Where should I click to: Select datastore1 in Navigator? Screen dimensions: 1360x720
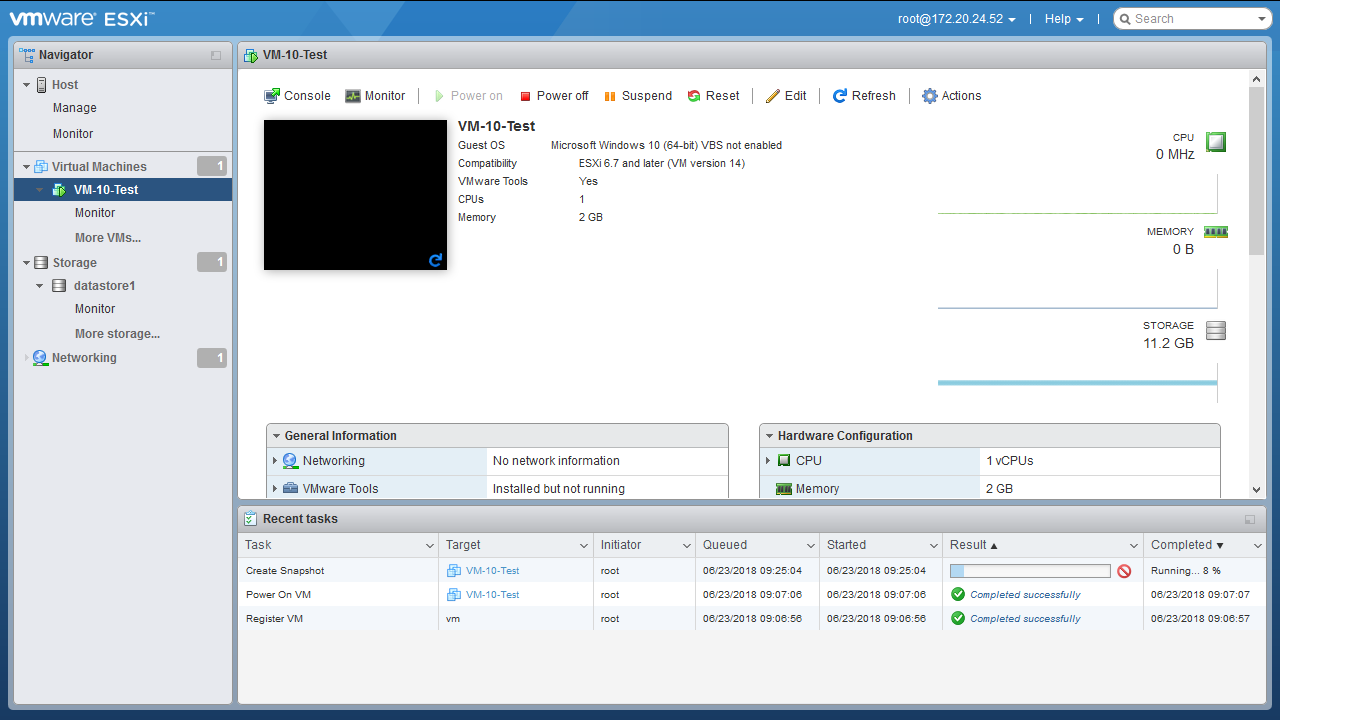104,286
